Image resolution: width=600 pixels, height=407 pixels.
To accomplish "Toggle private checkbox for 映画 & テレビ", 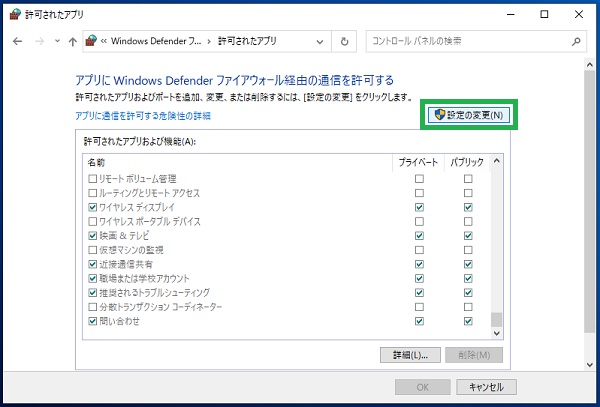I will [x=419, y=236].
